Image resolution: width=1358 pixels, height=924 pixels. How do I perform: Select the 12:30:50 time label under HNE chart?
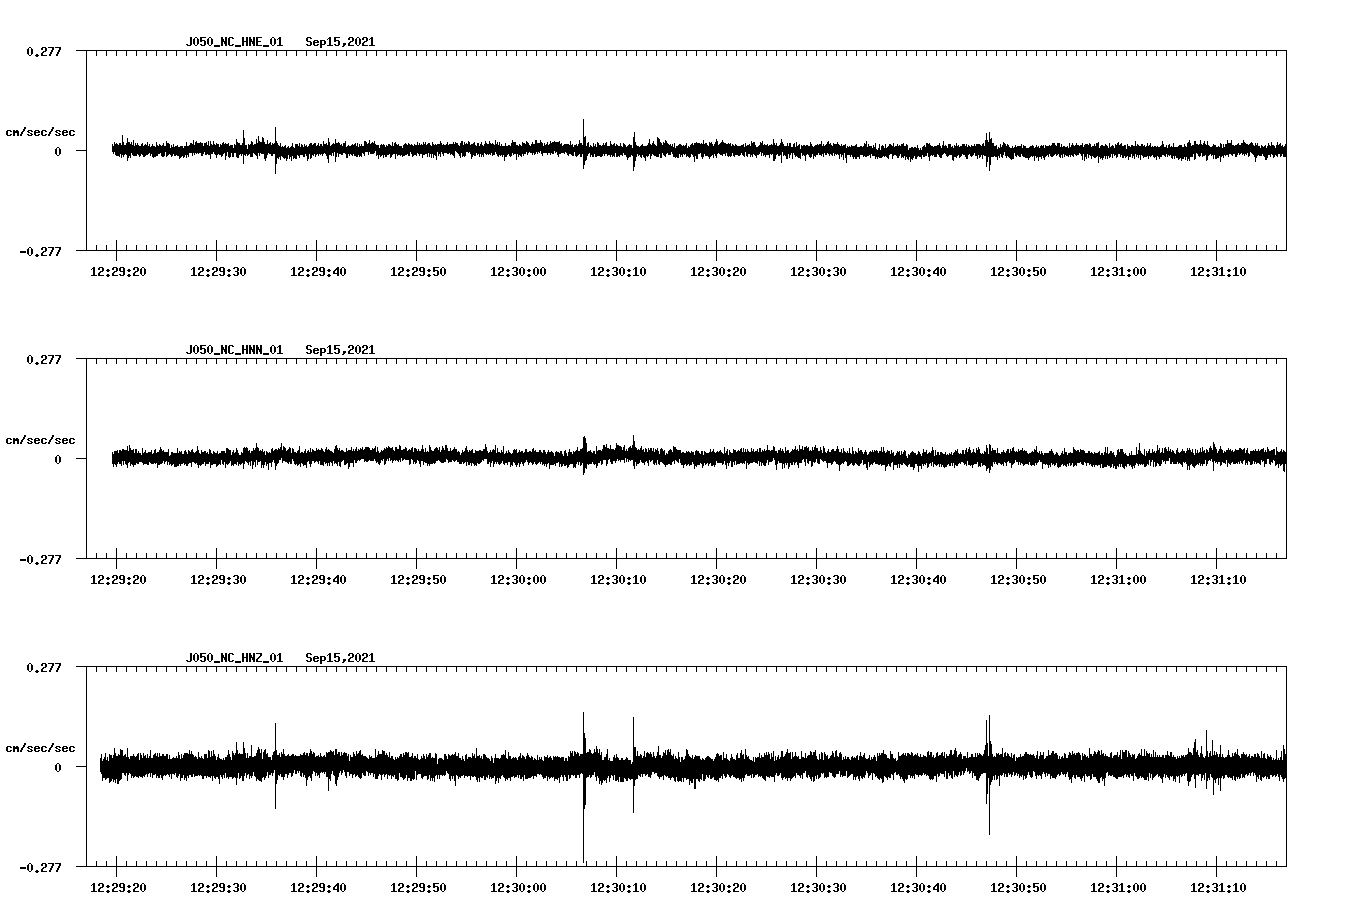coord(1017,272)
